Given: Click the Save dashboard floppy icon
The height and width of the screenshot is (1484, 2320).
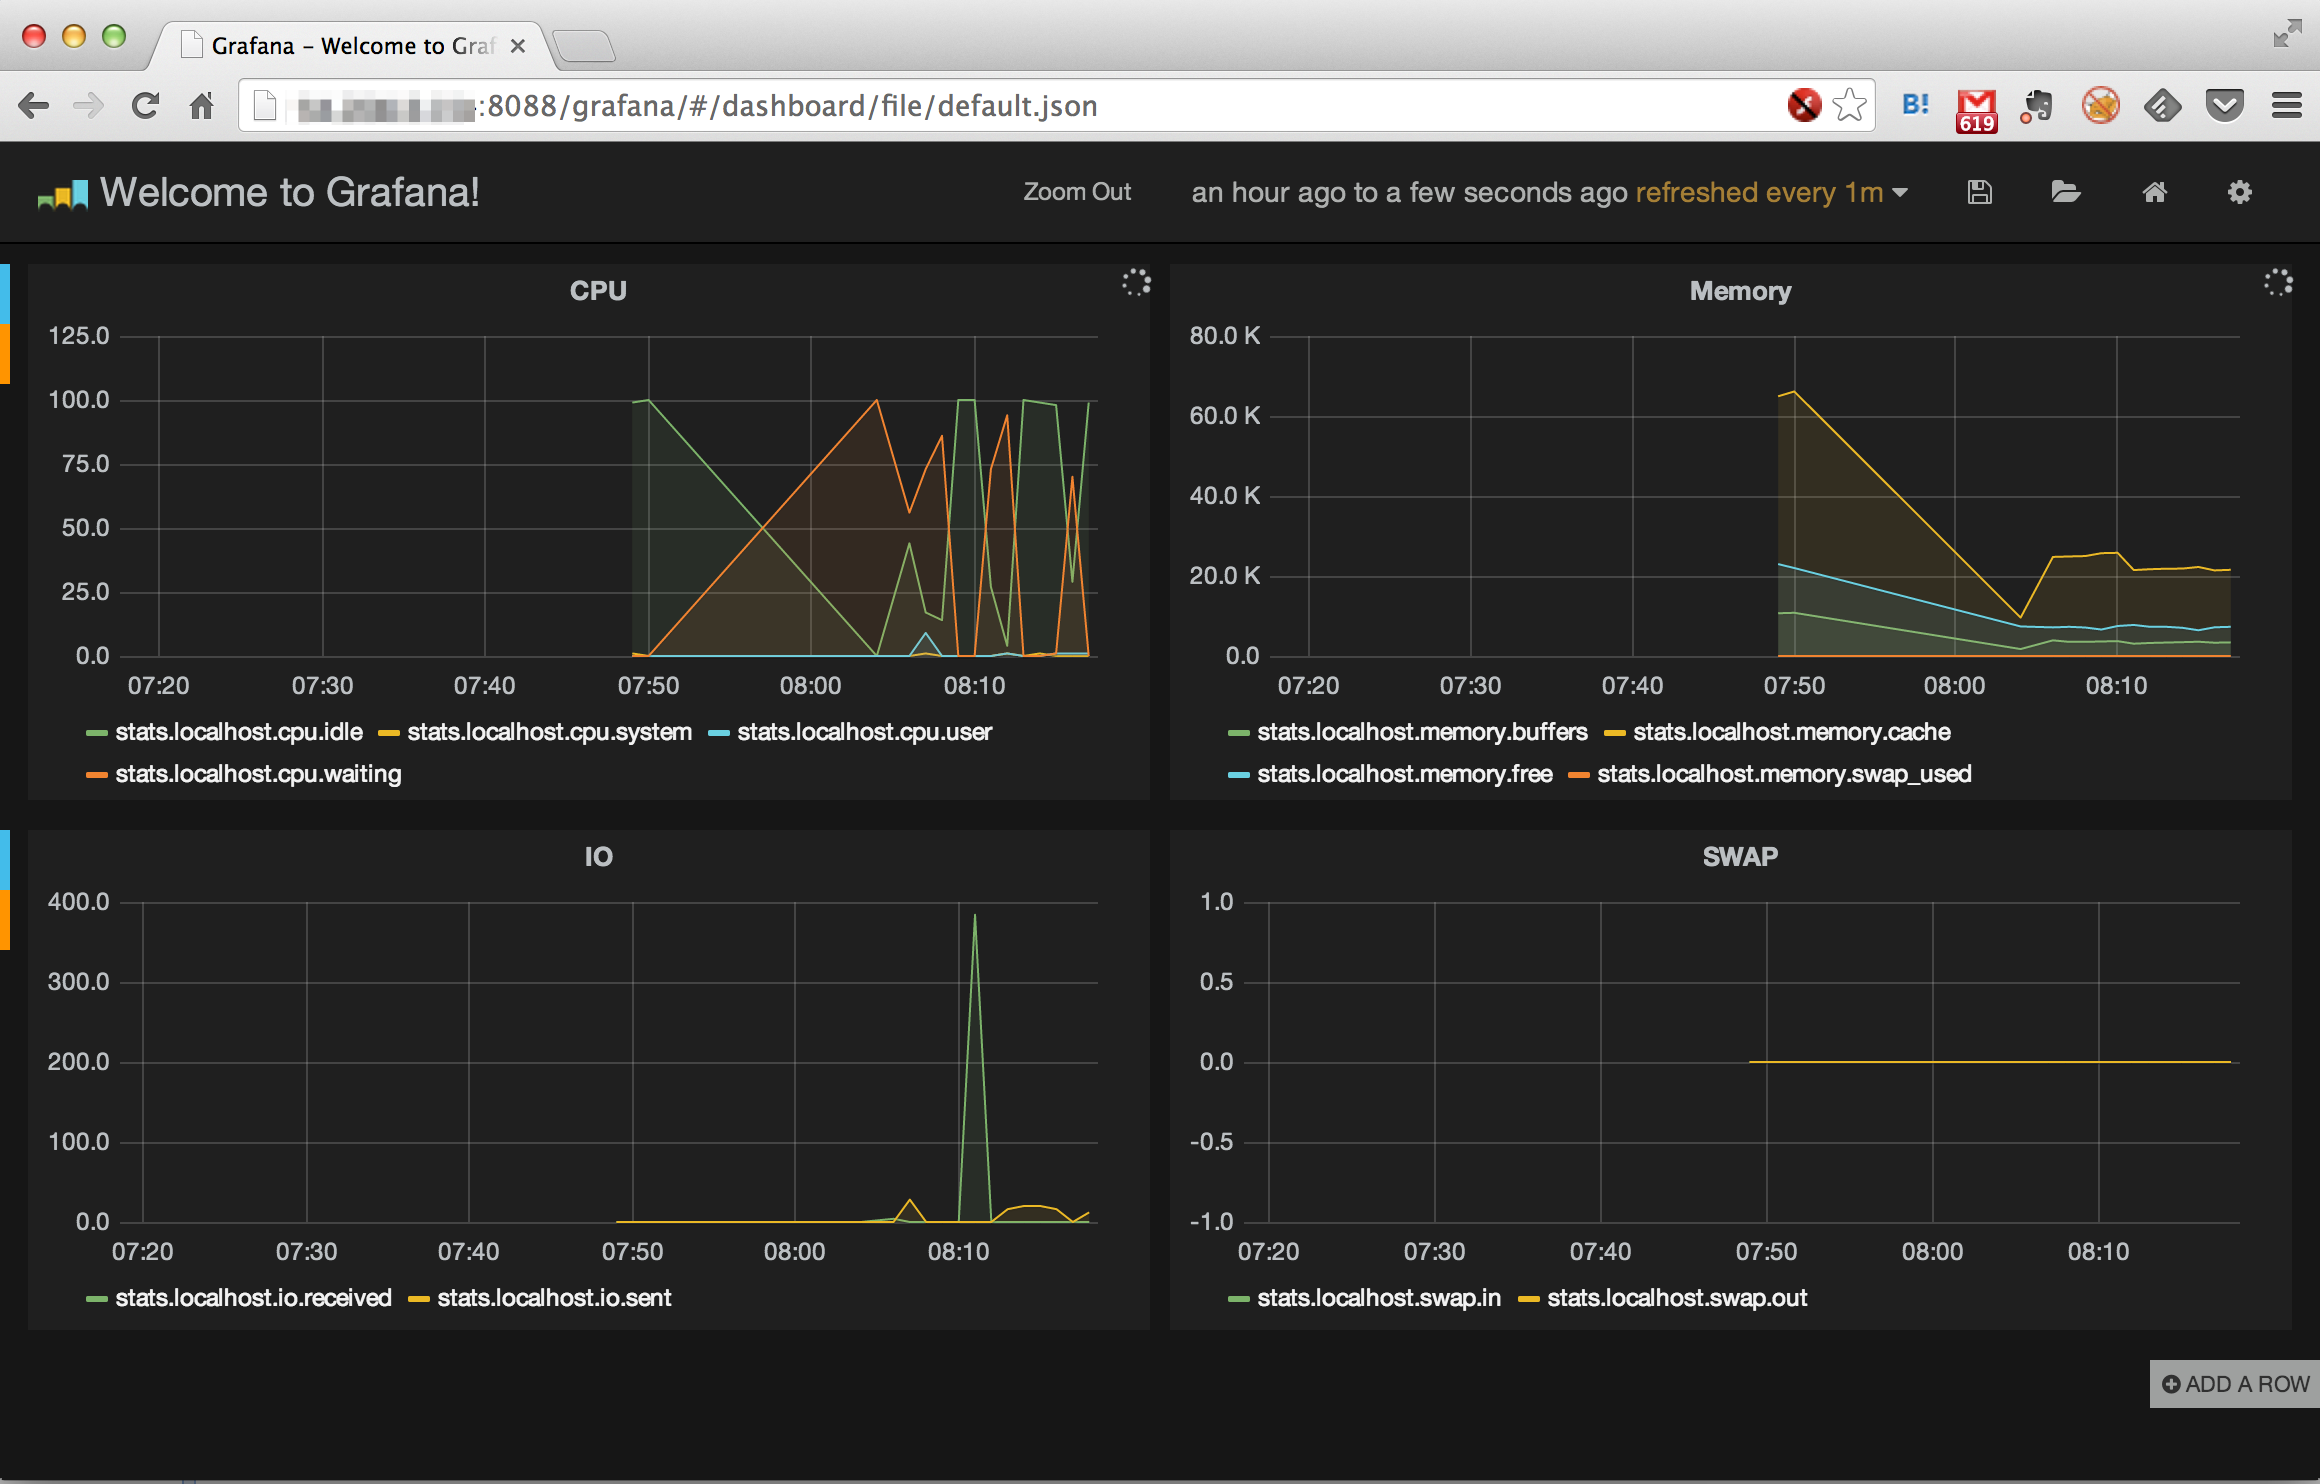Looking at the screenshot, I should click(1979, 192).
